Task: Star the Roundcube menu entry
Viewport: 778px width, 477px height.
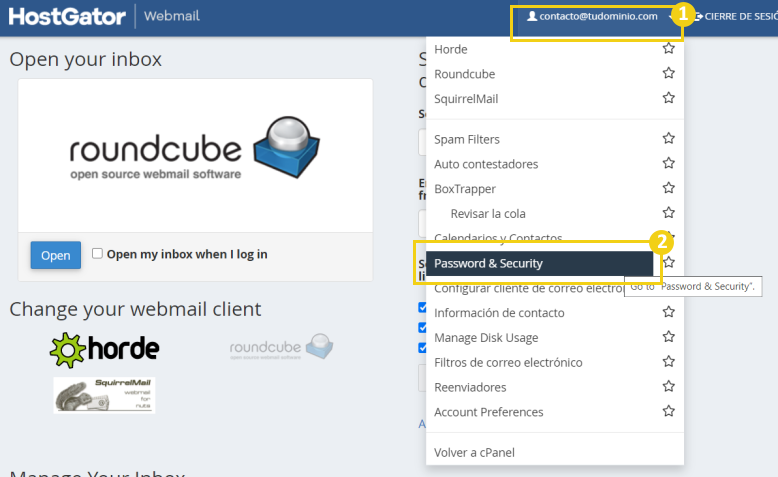Action: 668,73
